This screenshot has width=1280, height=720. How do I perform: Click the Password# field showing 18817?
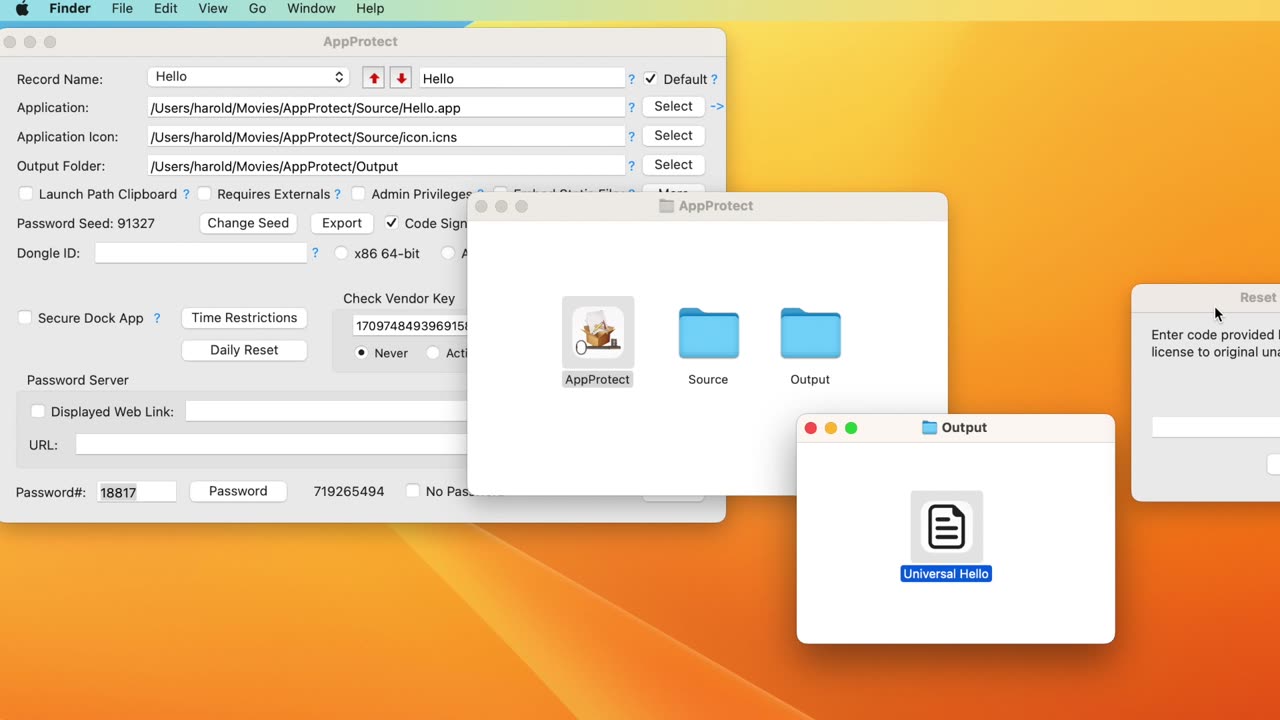point(137,492)
